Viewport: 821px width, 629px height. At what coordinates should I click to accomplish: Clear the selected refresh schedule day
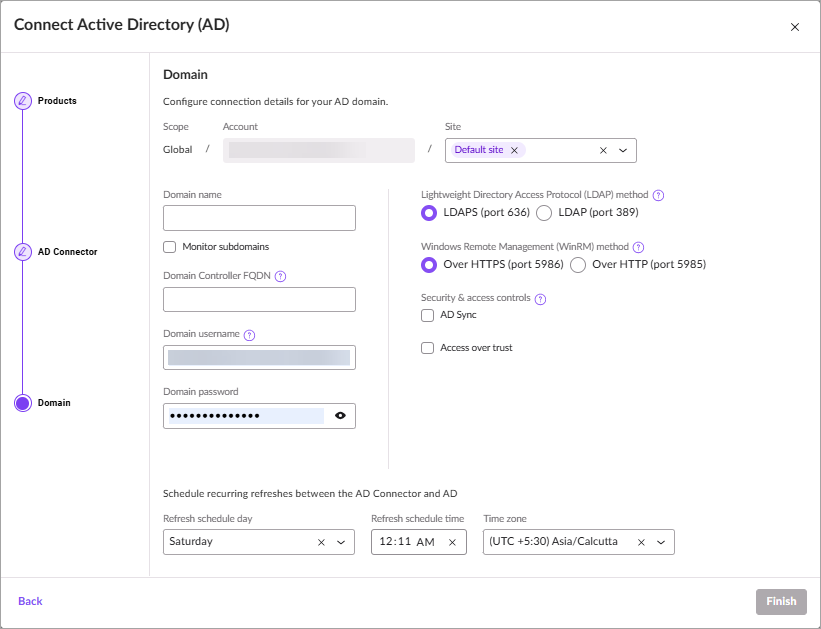click(321, 542)
